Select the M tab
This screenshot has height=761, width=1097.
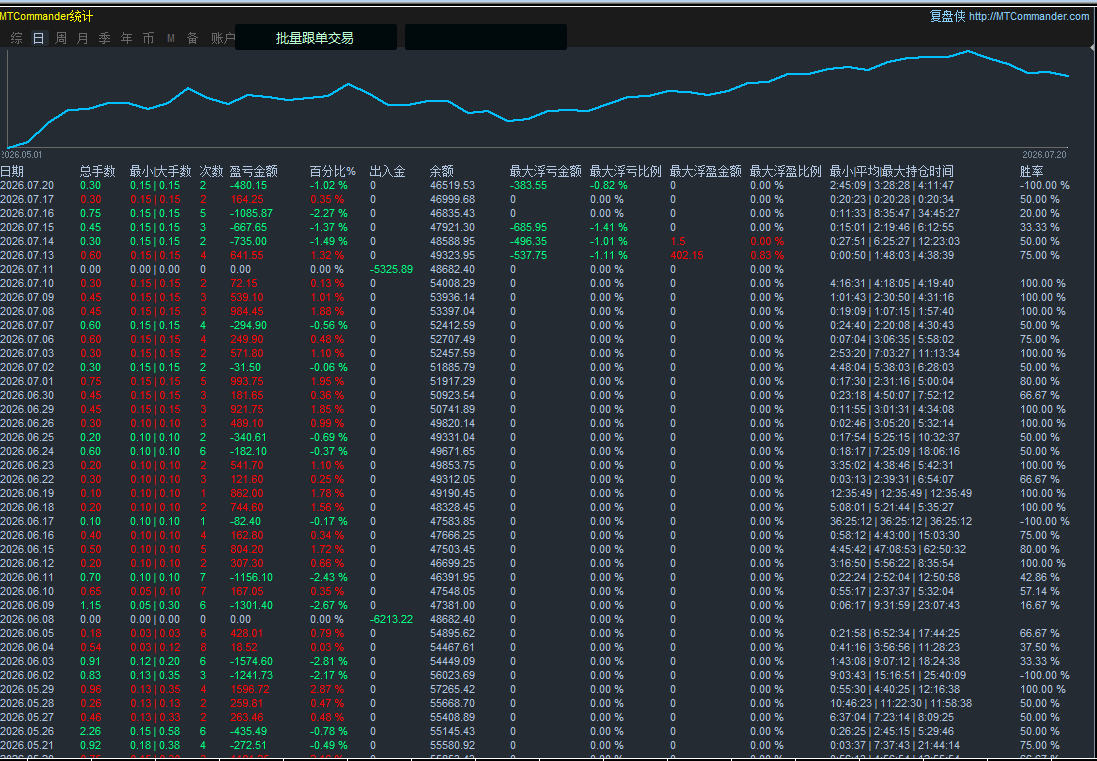[171, 38]
